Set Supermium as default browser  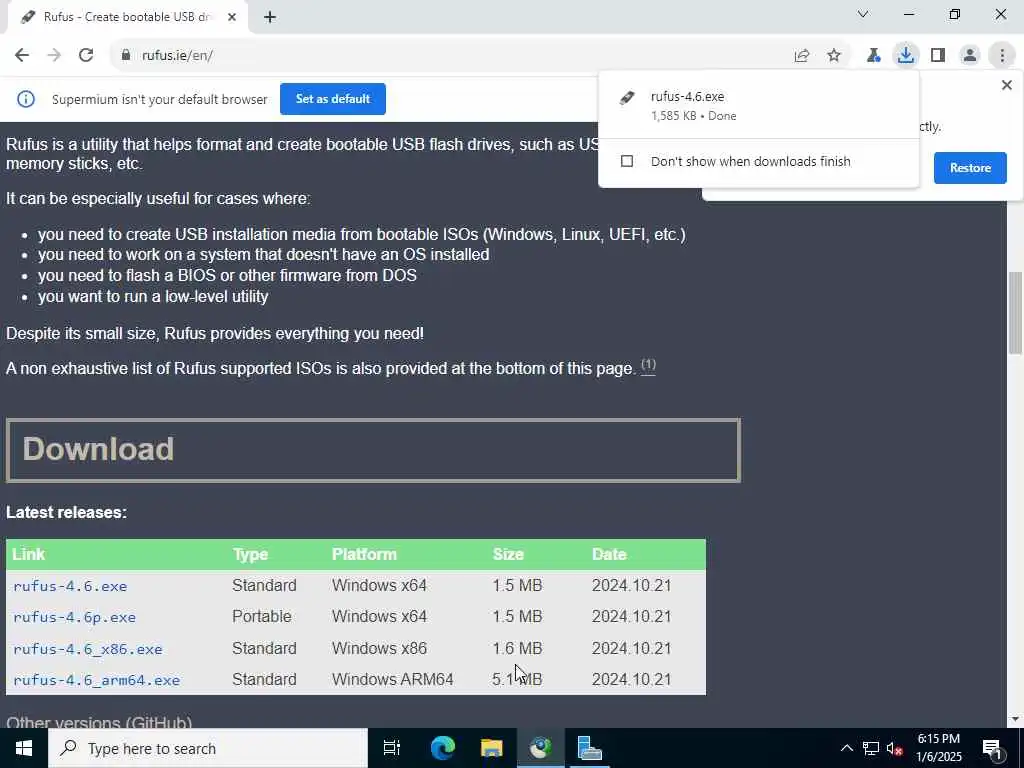click(x=332, y=99)
